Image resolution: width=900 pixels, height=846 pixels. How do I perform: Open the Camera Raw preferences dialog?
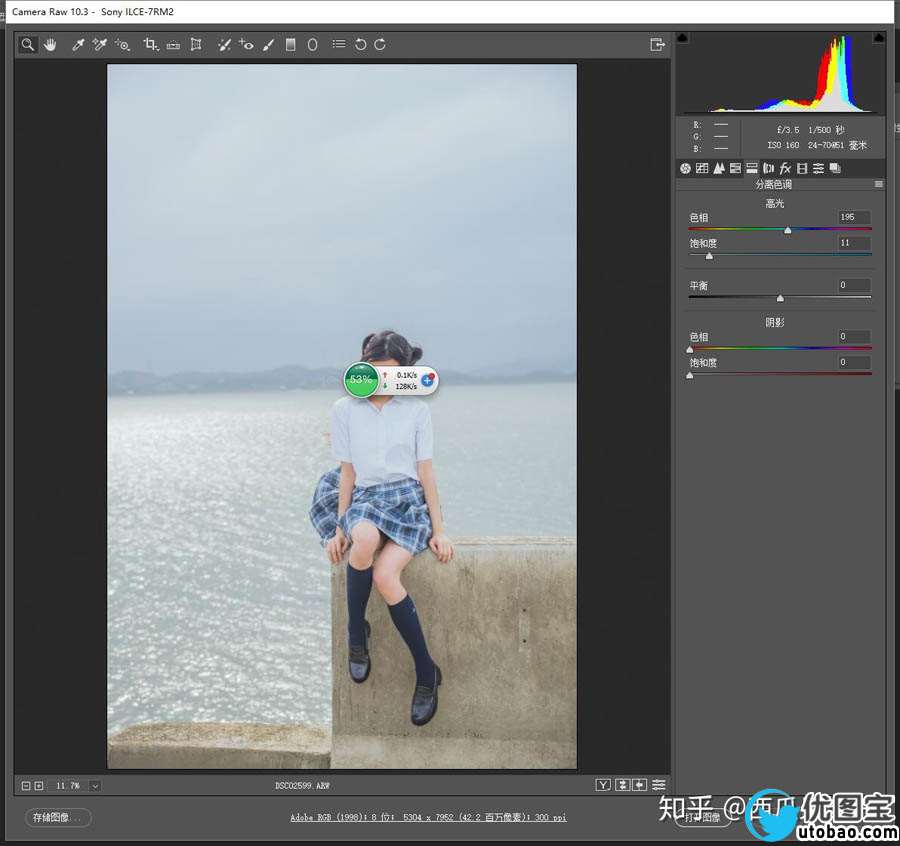[339, 44]
